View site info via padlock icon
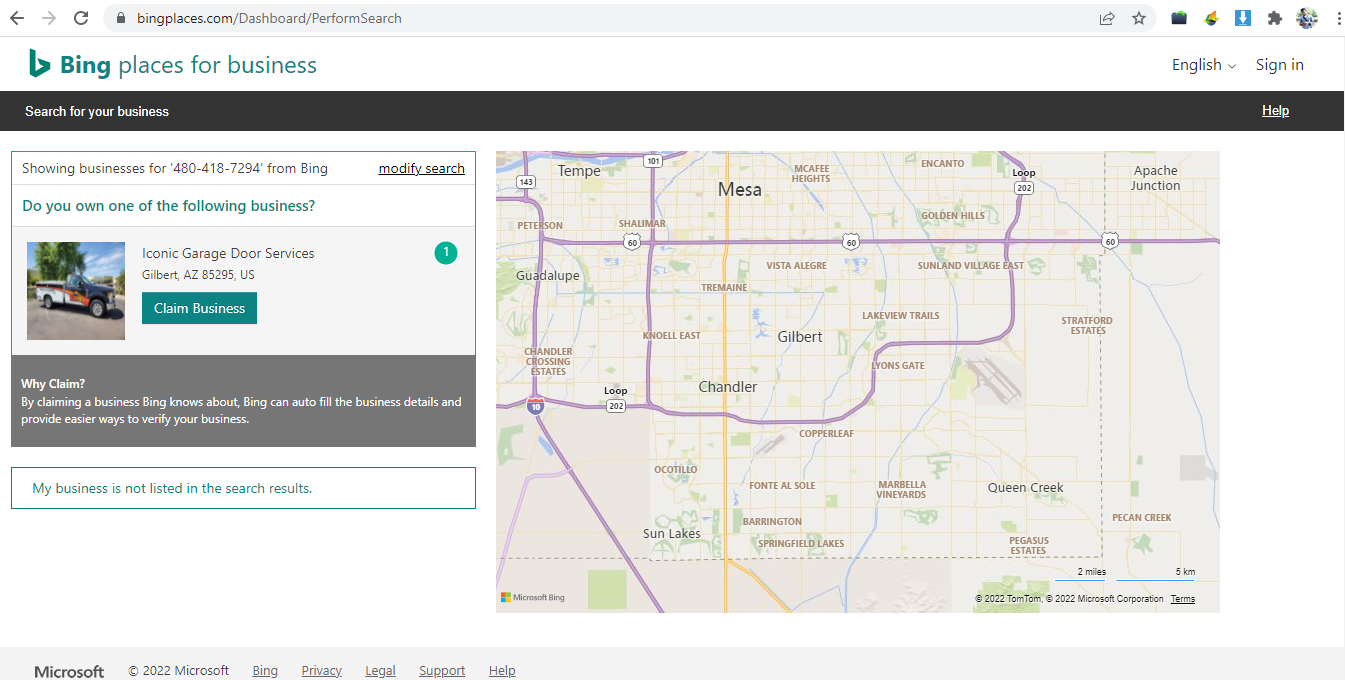Image resolution: width=1345 pixels, height=680 pixels. point(120,18)
